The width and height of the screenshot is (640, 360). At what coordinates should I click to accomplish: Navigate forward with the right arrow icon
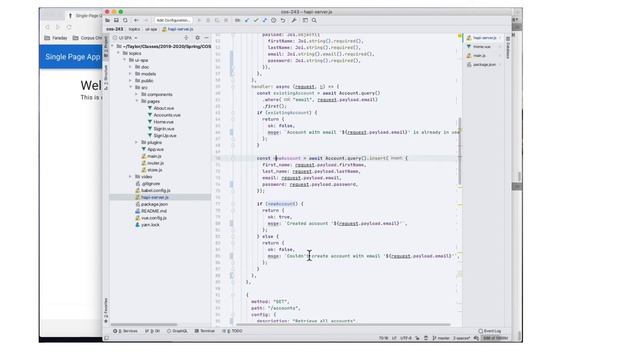(146, 20)
